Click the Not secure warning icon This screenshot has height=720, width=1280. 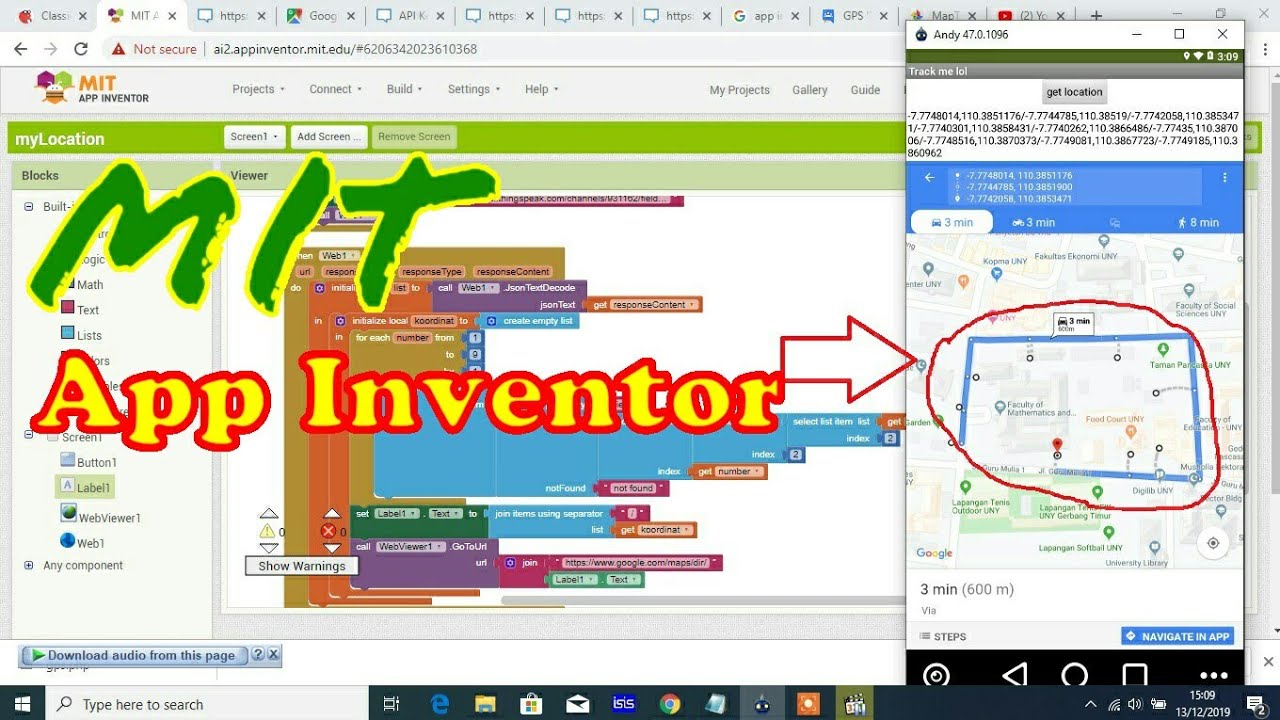[119, 49]
